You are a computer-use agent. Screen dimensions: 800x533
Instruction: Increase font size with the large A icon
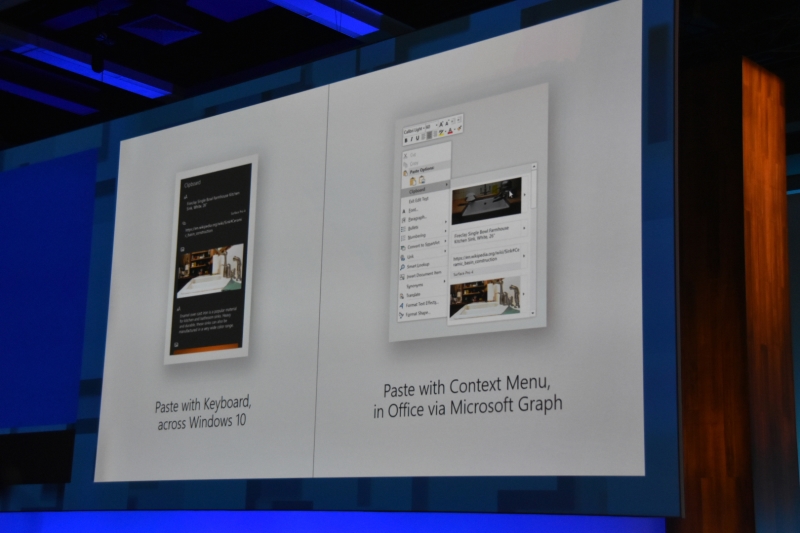tap(441, 124)
